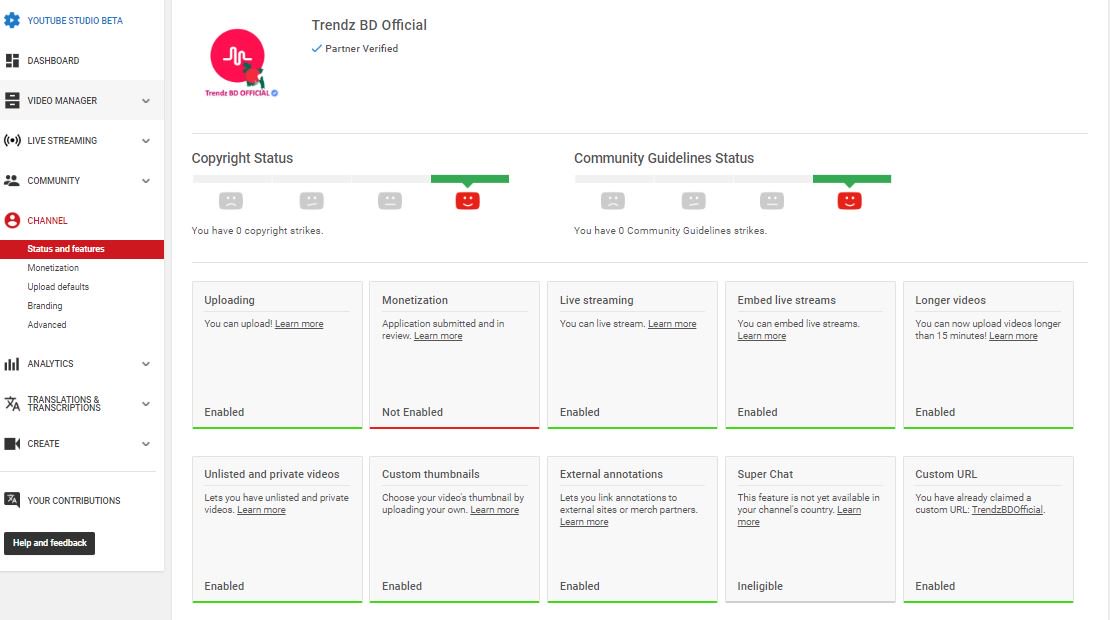Click the green Copyright Status progress bar
Image resolution: width=1110 pixels, height=620 pixels.
tap(470, 179)
